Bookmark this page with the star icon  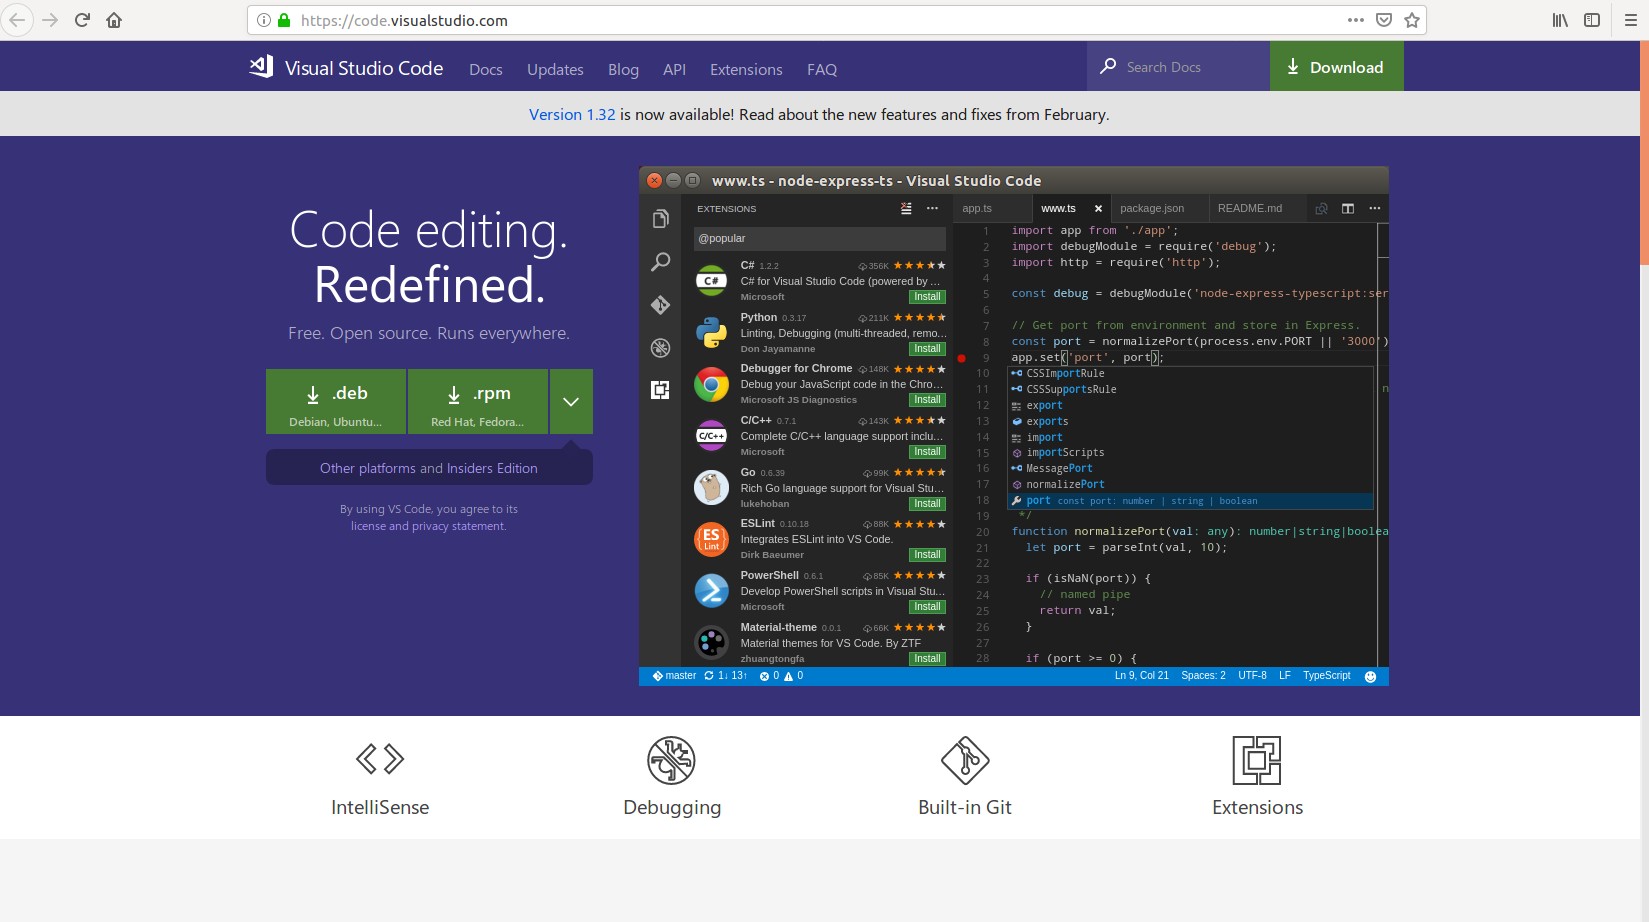point(1412,20)
